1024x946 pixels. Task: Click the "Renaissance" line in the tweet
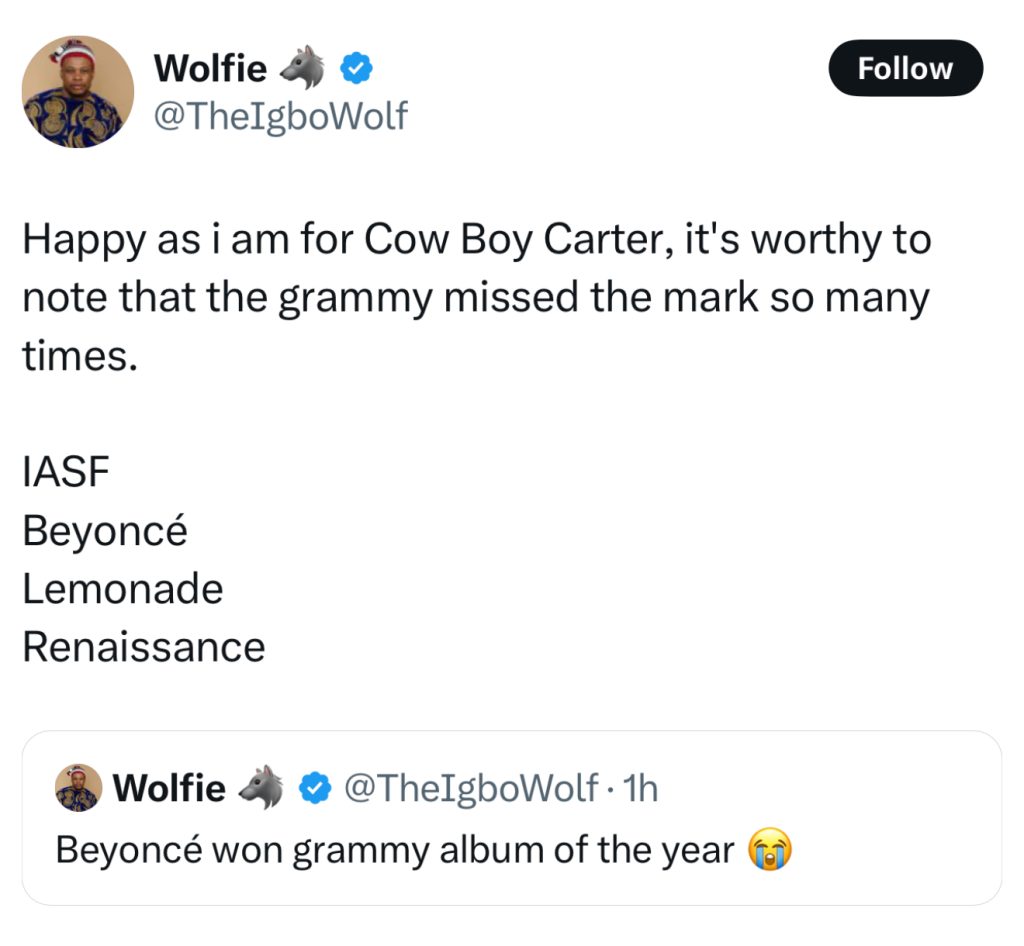[x=143, y=646]
